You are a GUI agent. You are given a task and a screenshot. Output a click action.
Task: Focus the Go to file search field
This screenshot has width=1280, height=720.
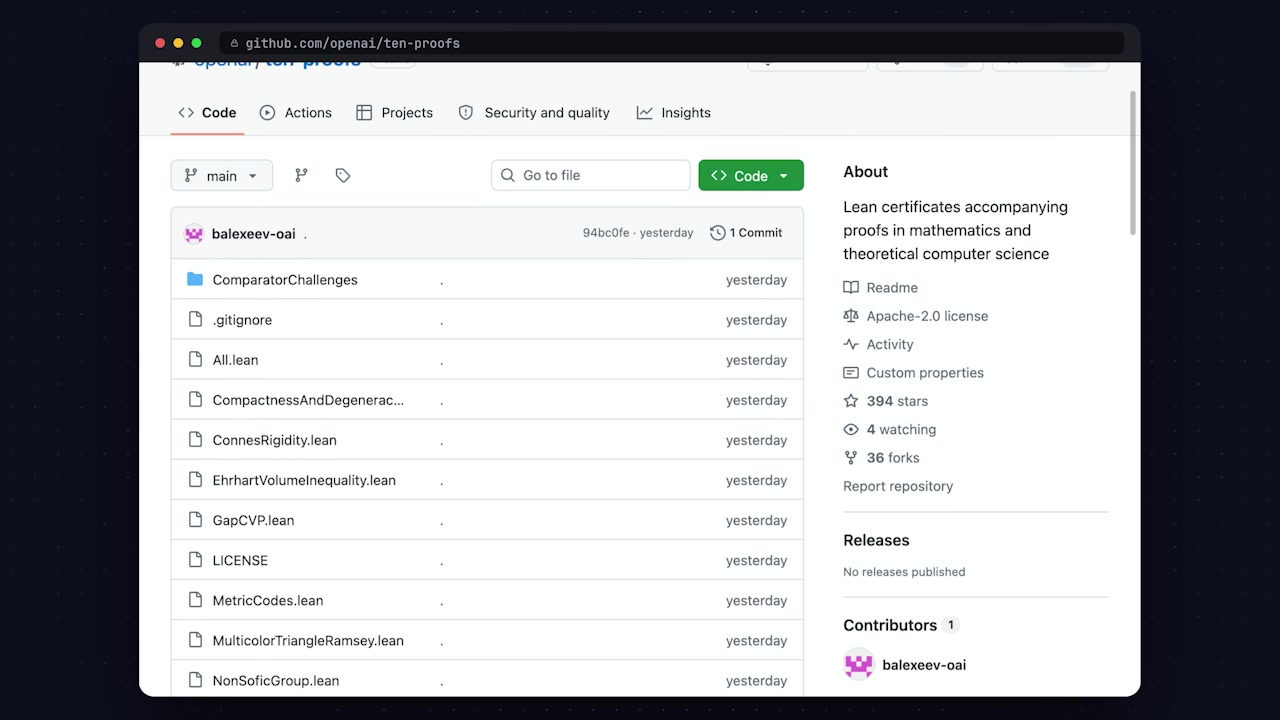pos(591,175)
